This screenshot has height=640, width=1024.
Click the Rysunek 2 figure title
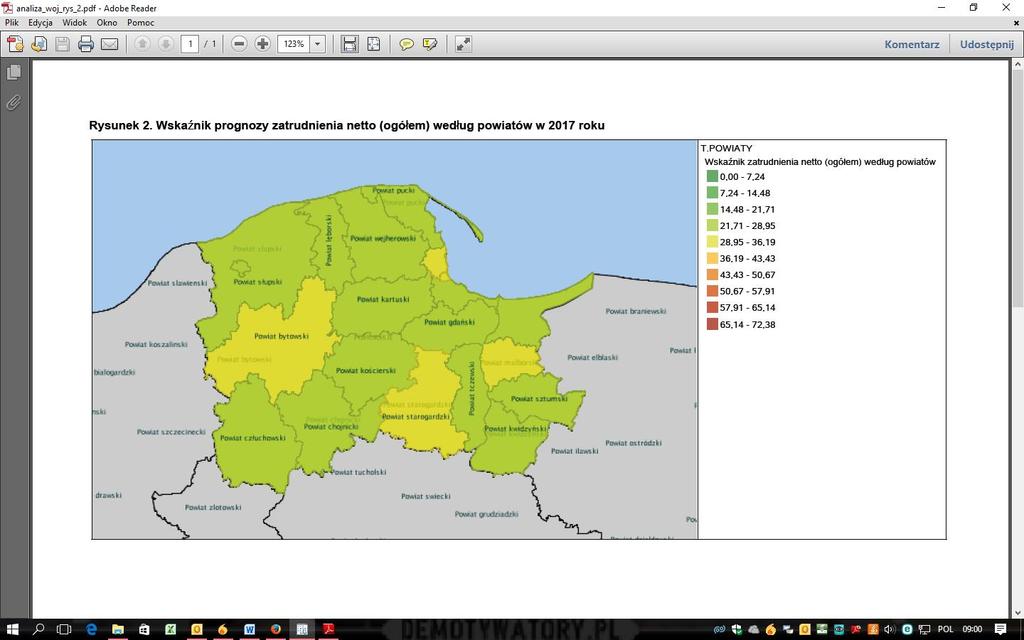pyautogui.click(x=347, y=125)
